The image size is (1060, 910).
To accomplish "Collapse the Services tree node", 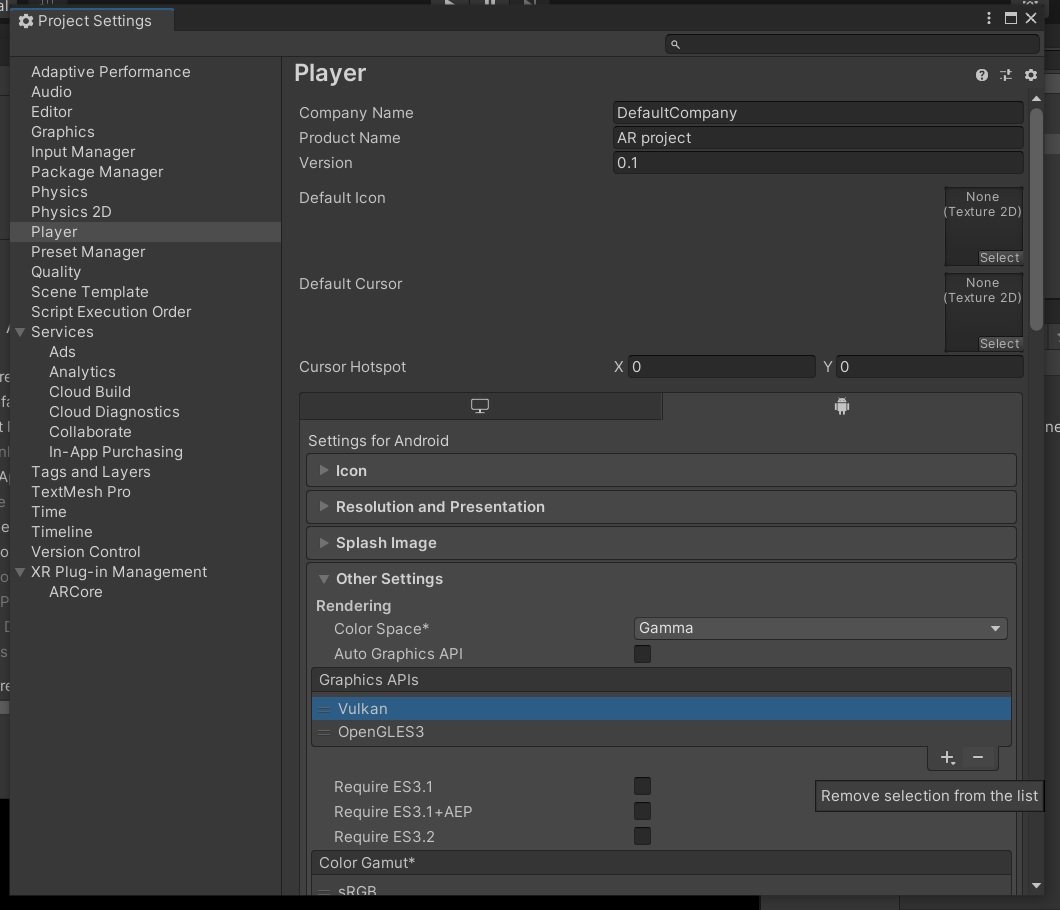I will 20,332.
